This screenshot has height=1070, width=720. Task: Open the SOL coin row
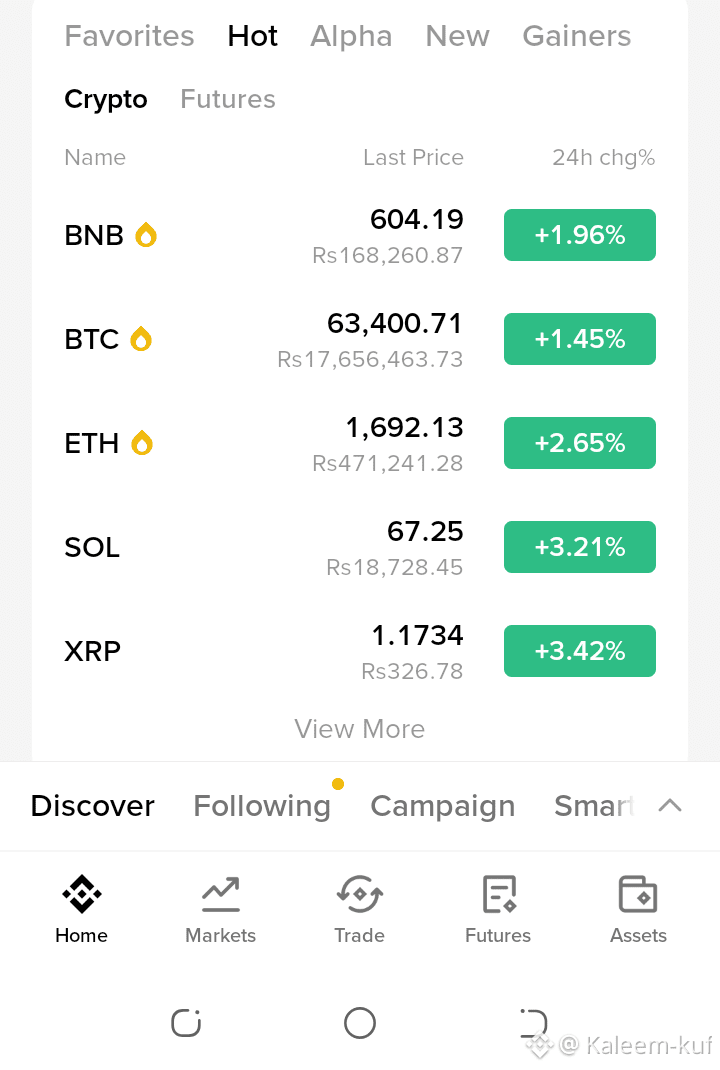click(360, 547)
